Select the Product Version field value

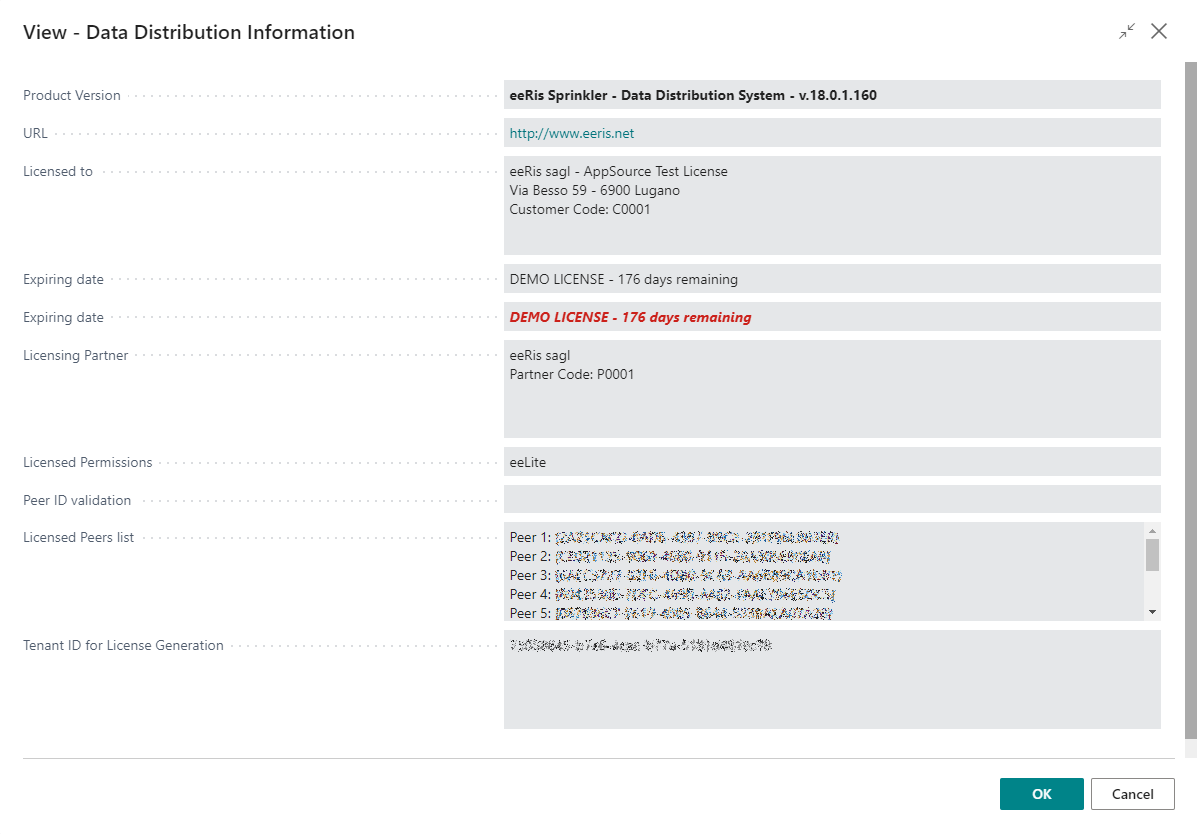692,95
